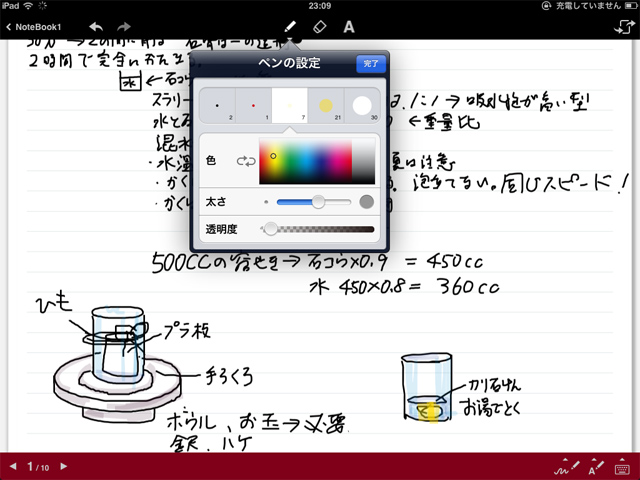This screenshot has height=480, width=640.
Task: Click the 太さ thickness slider handle
Action: [x=318, y=202]
